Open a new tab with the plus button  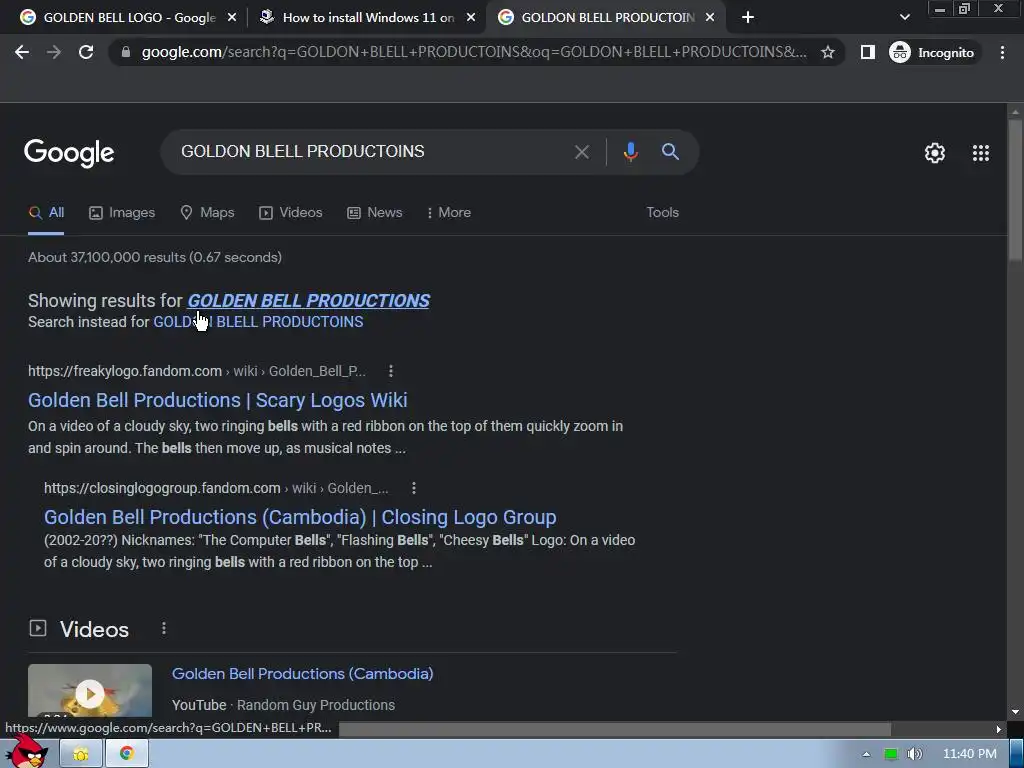[x=748, y=18]
